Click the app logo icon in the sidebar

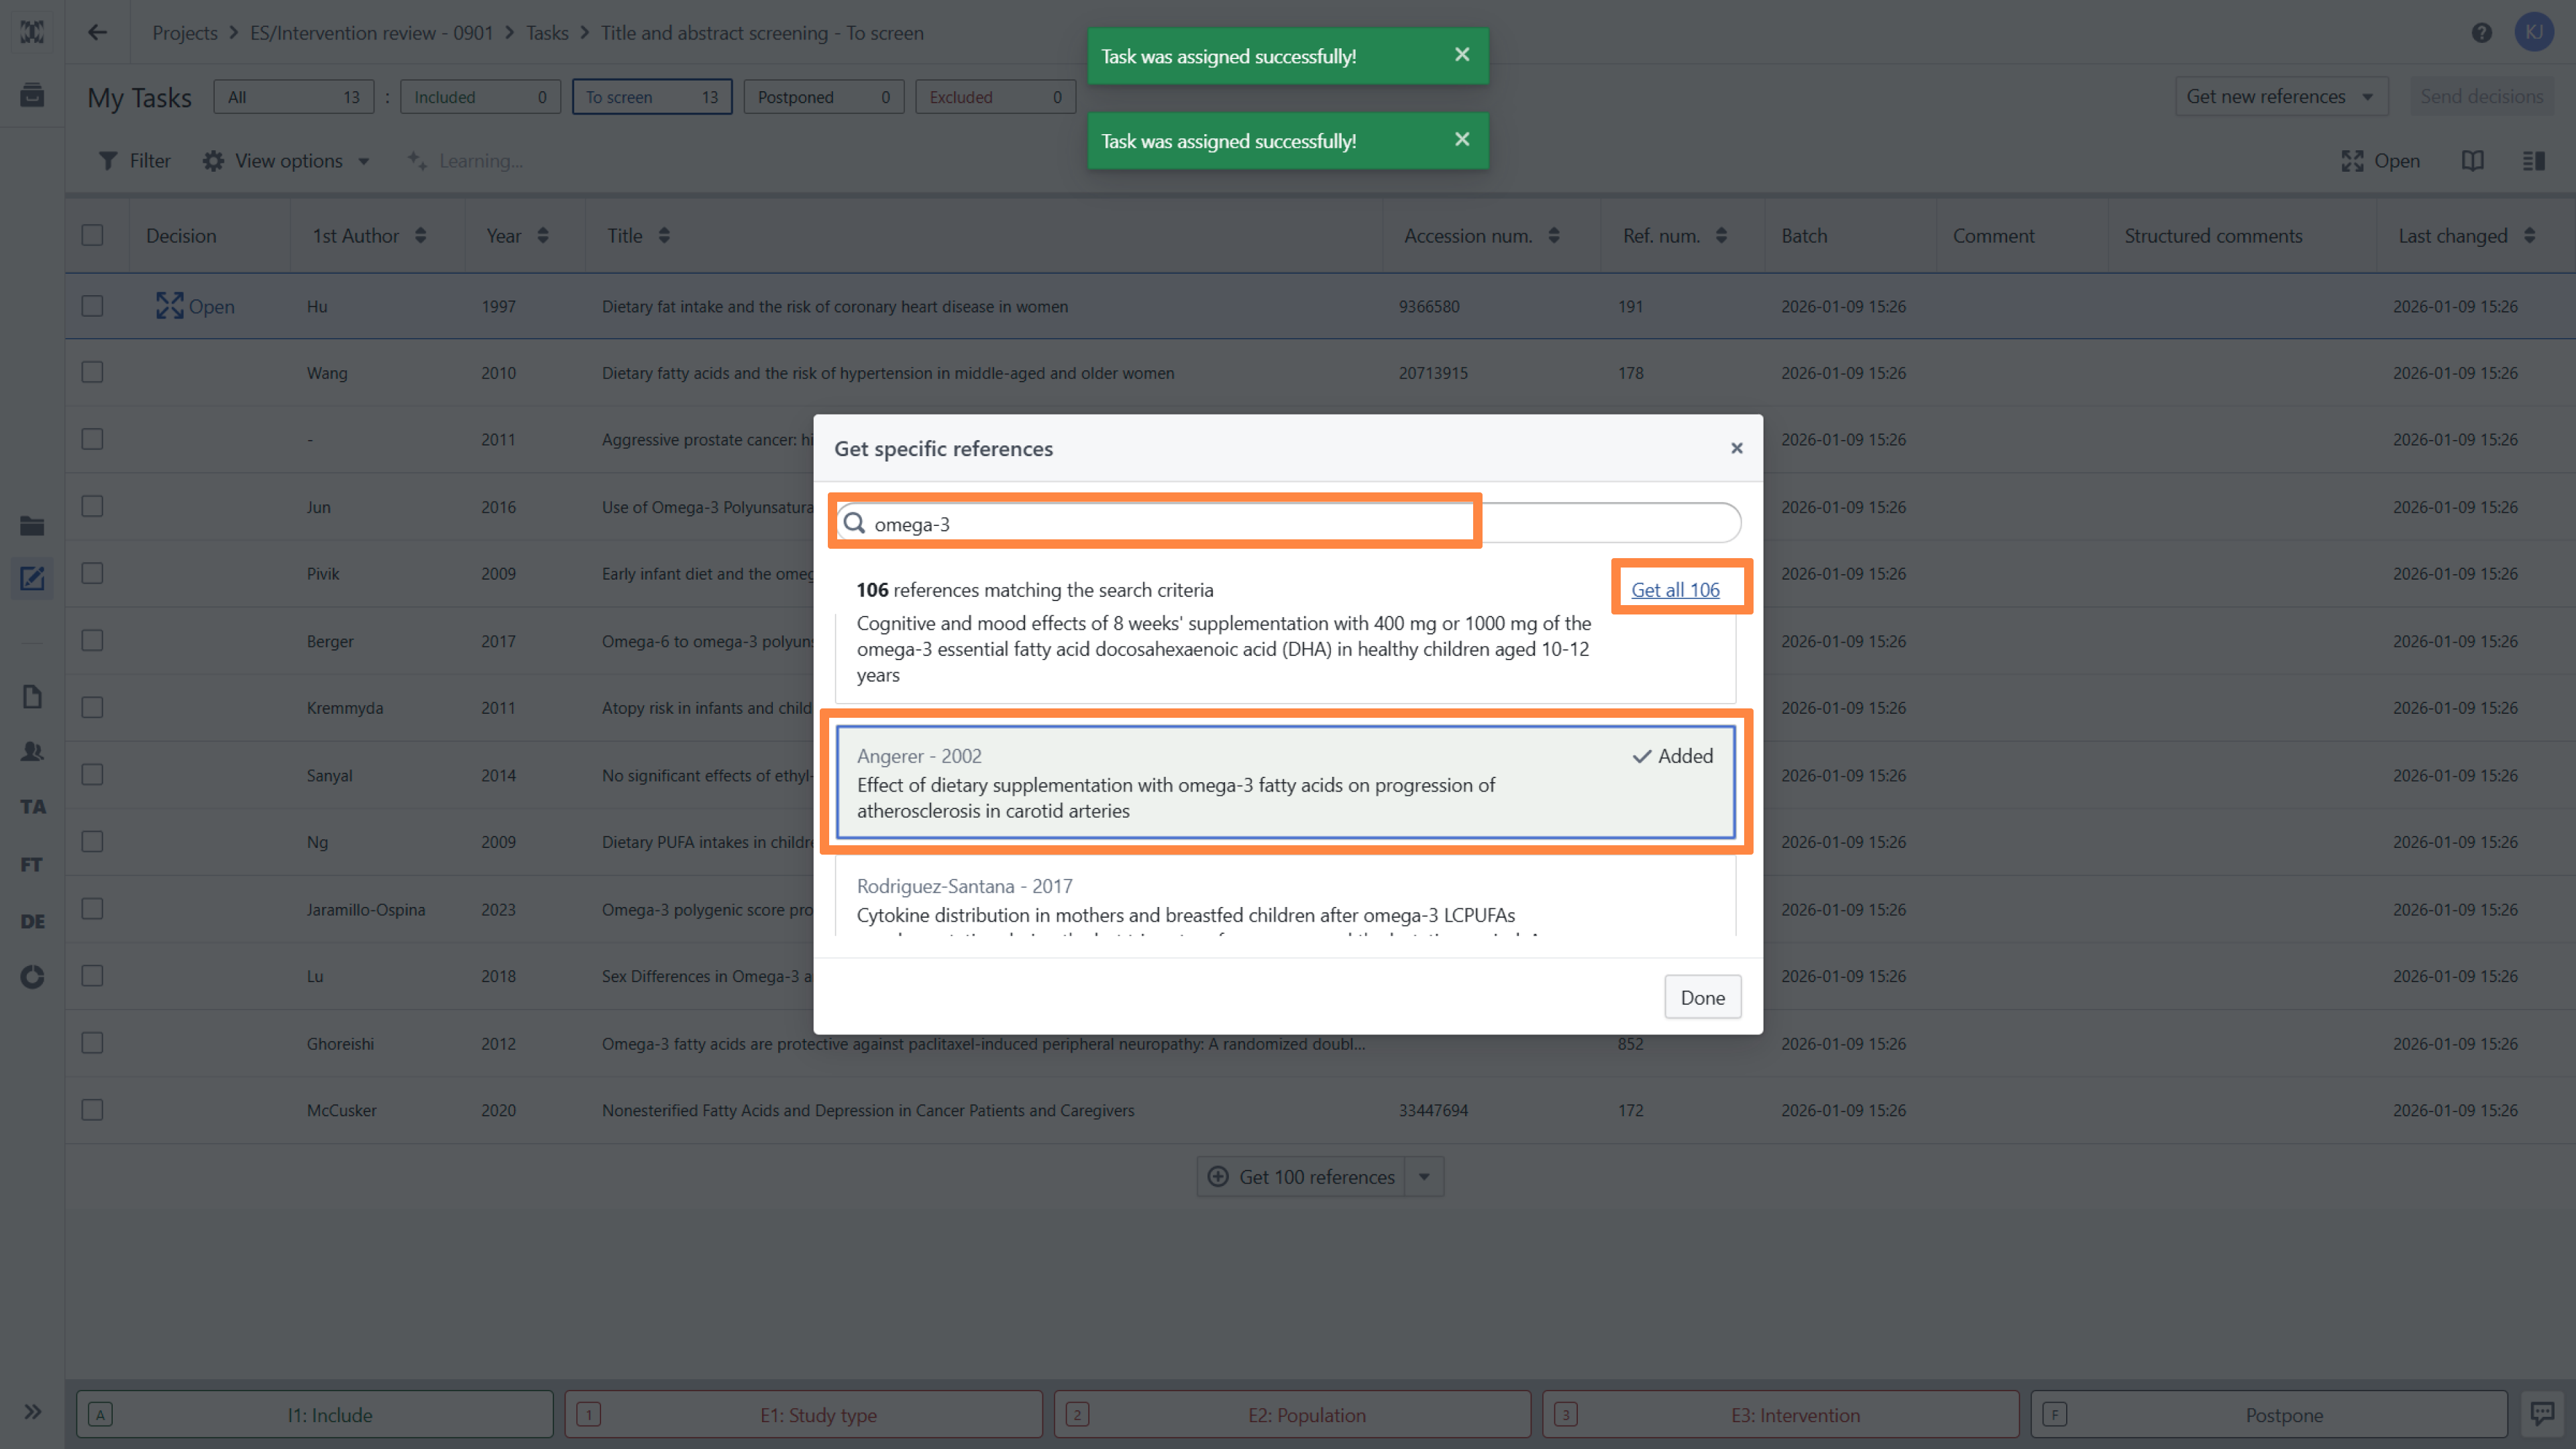[32, 32]
